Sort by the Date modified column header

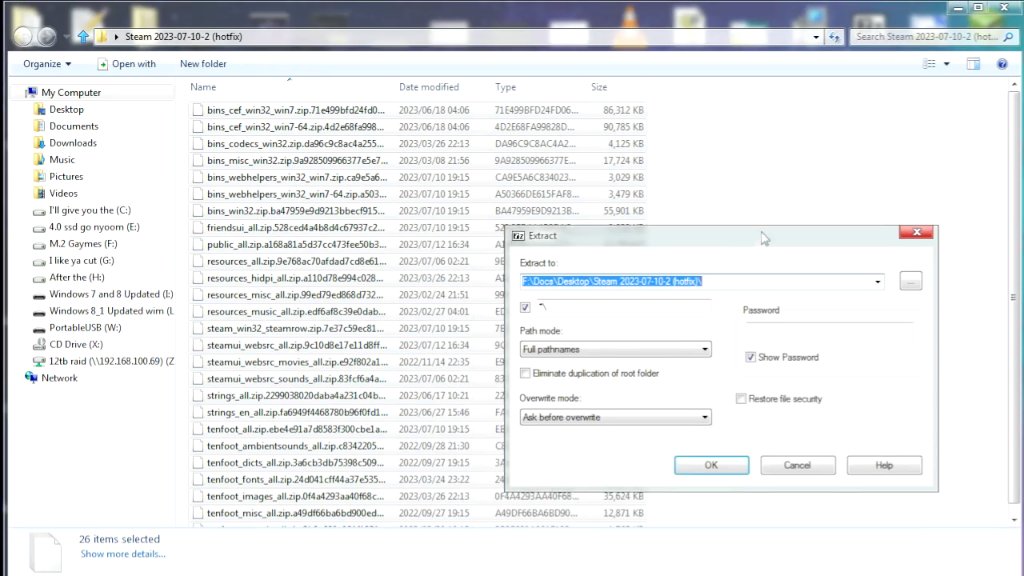(428, 87)
